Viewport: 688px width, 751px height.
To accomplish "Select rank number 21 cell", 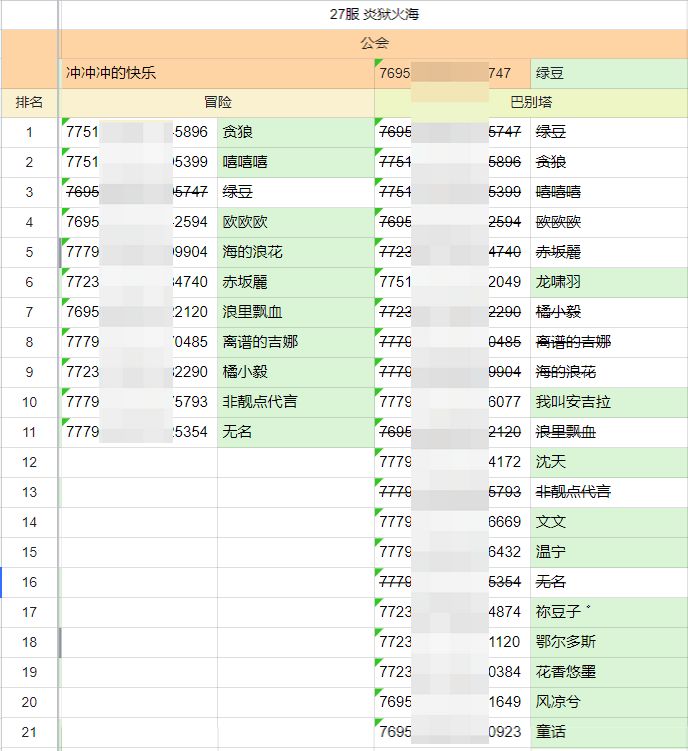I will [29, 732].
